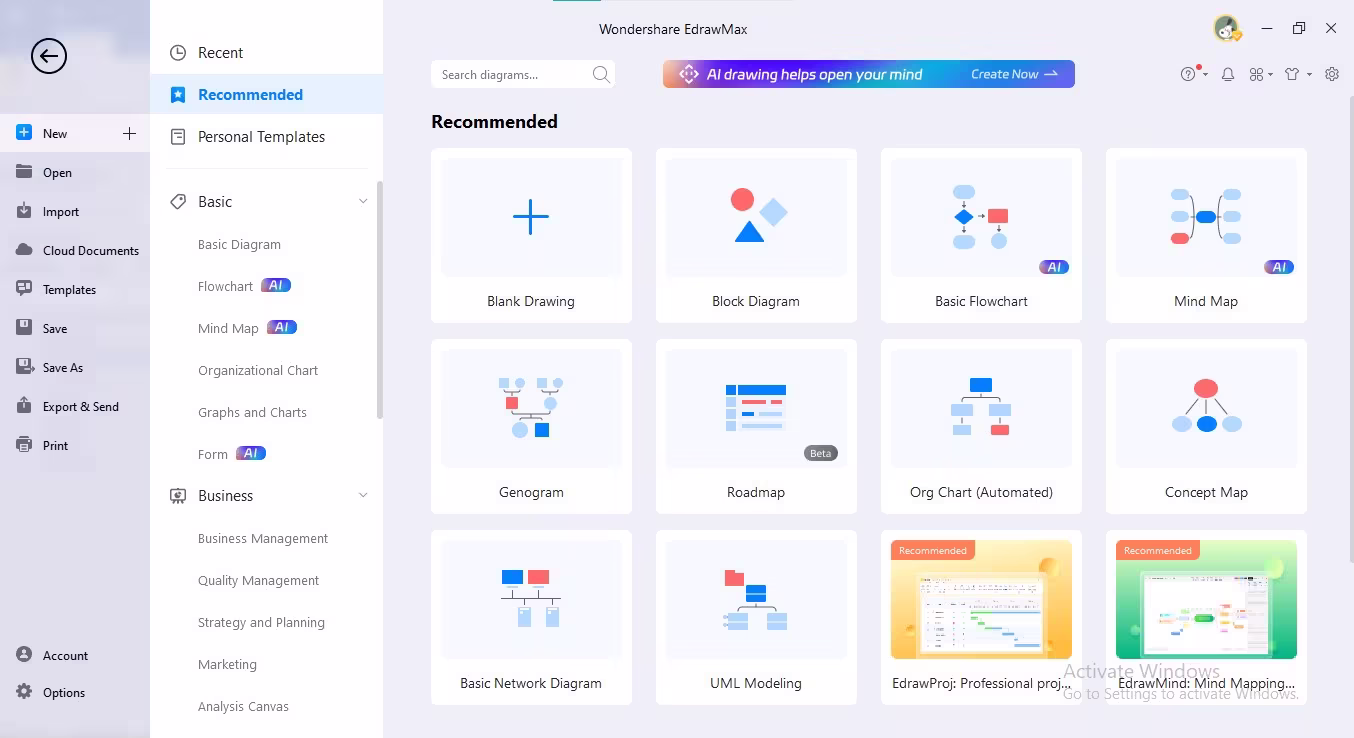This screenshot has width=1354, height=738.
Task: Click the Templates icon in sidebar
Action: (x=24, y=289)
